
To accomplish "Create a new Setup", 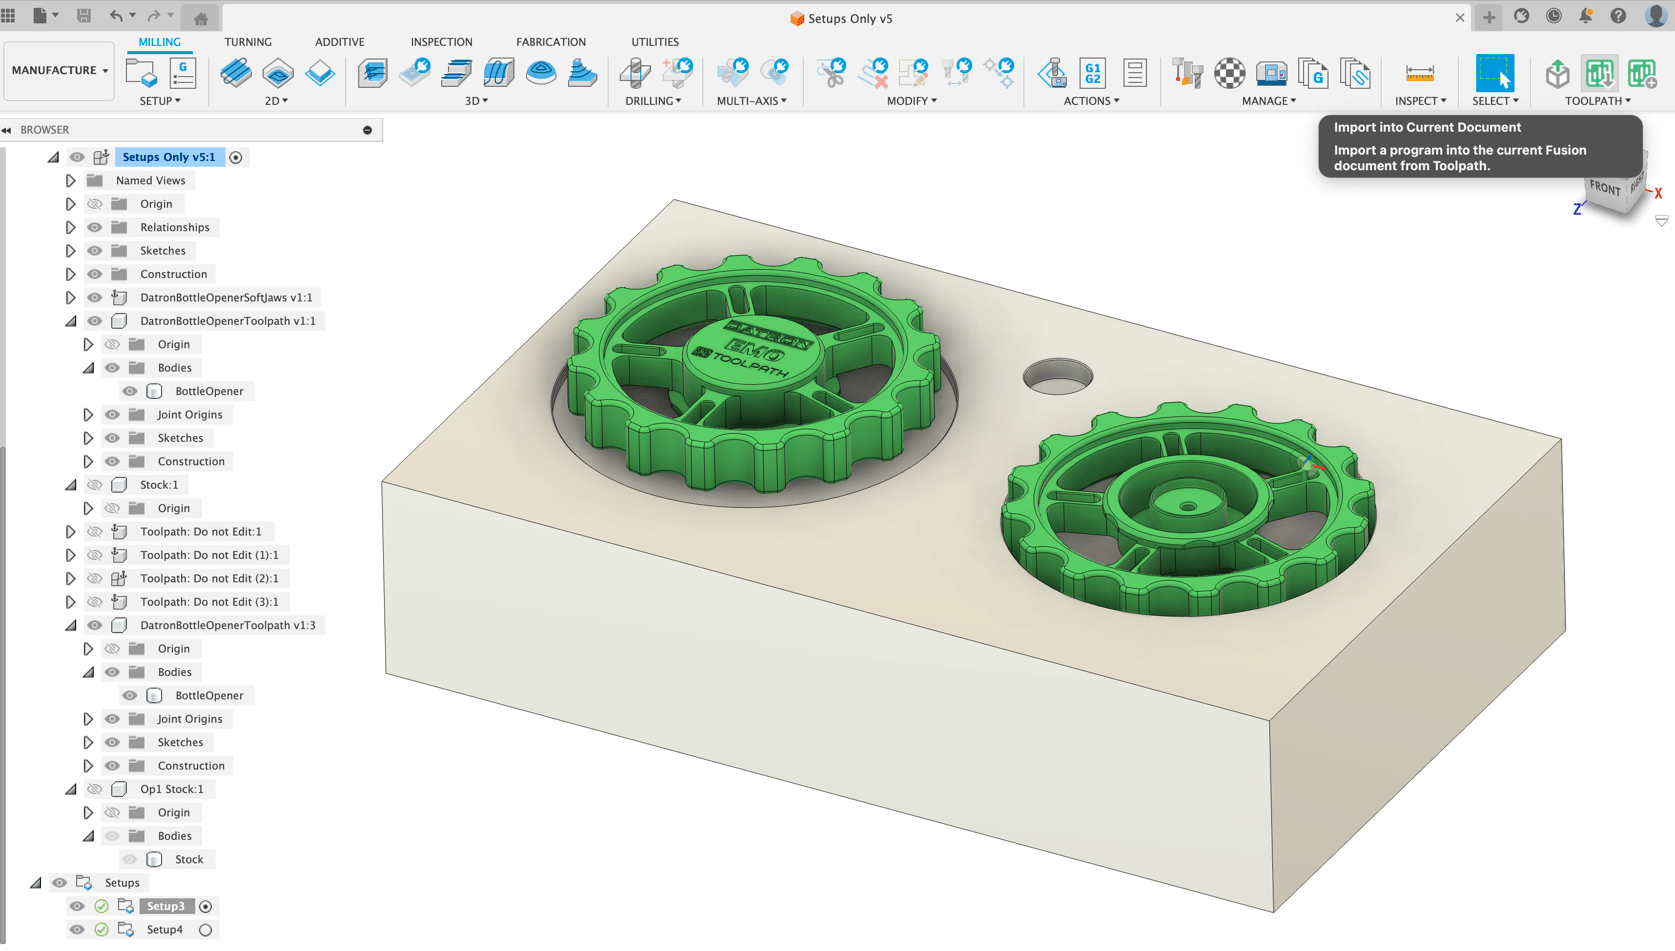I will [x=140, y=73].
